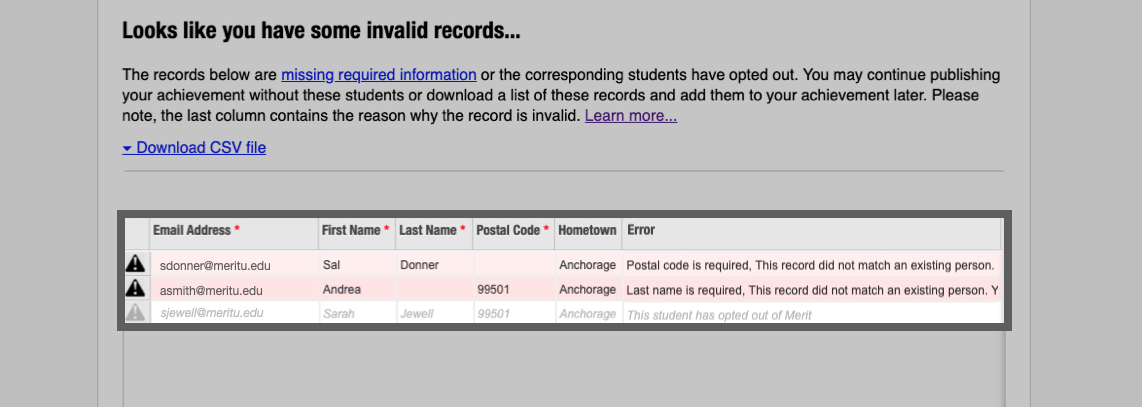The height and width of the screenshot is (407, 1142).
Task: Click warning icon beside sdonner@meritu.edu
Action: click(x=135, y=264)
